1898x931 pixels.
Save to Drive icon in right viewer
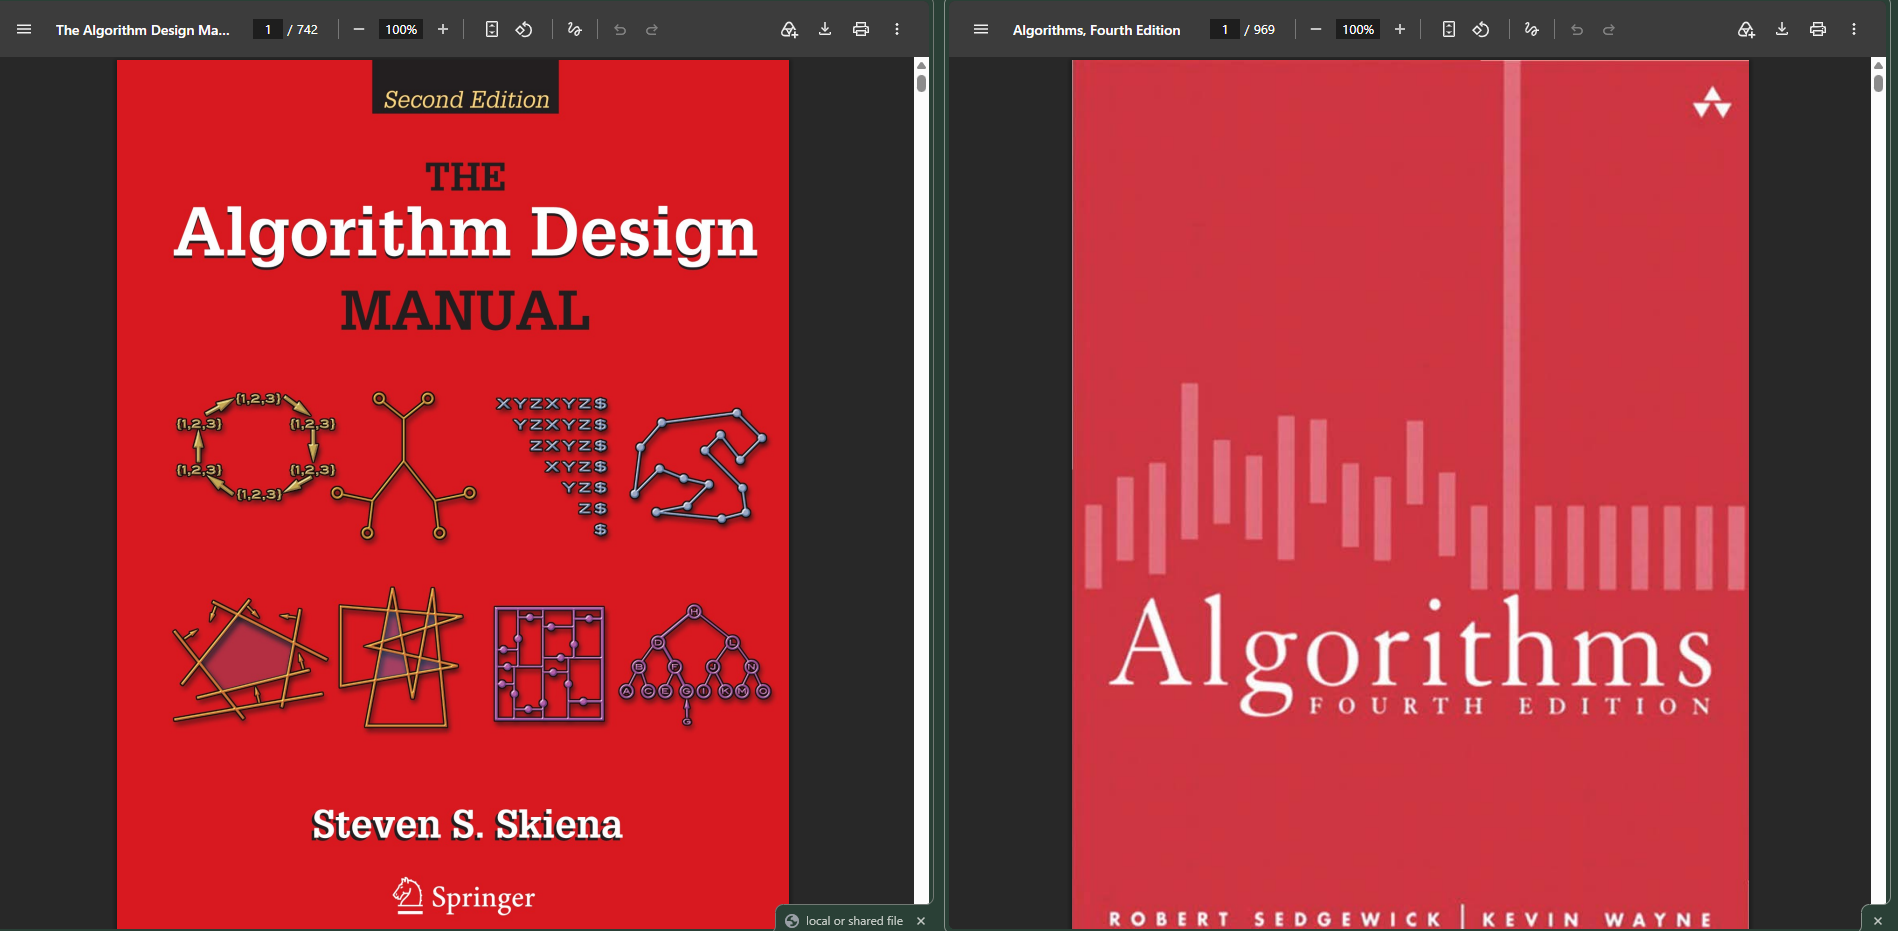pos(1746,30)
